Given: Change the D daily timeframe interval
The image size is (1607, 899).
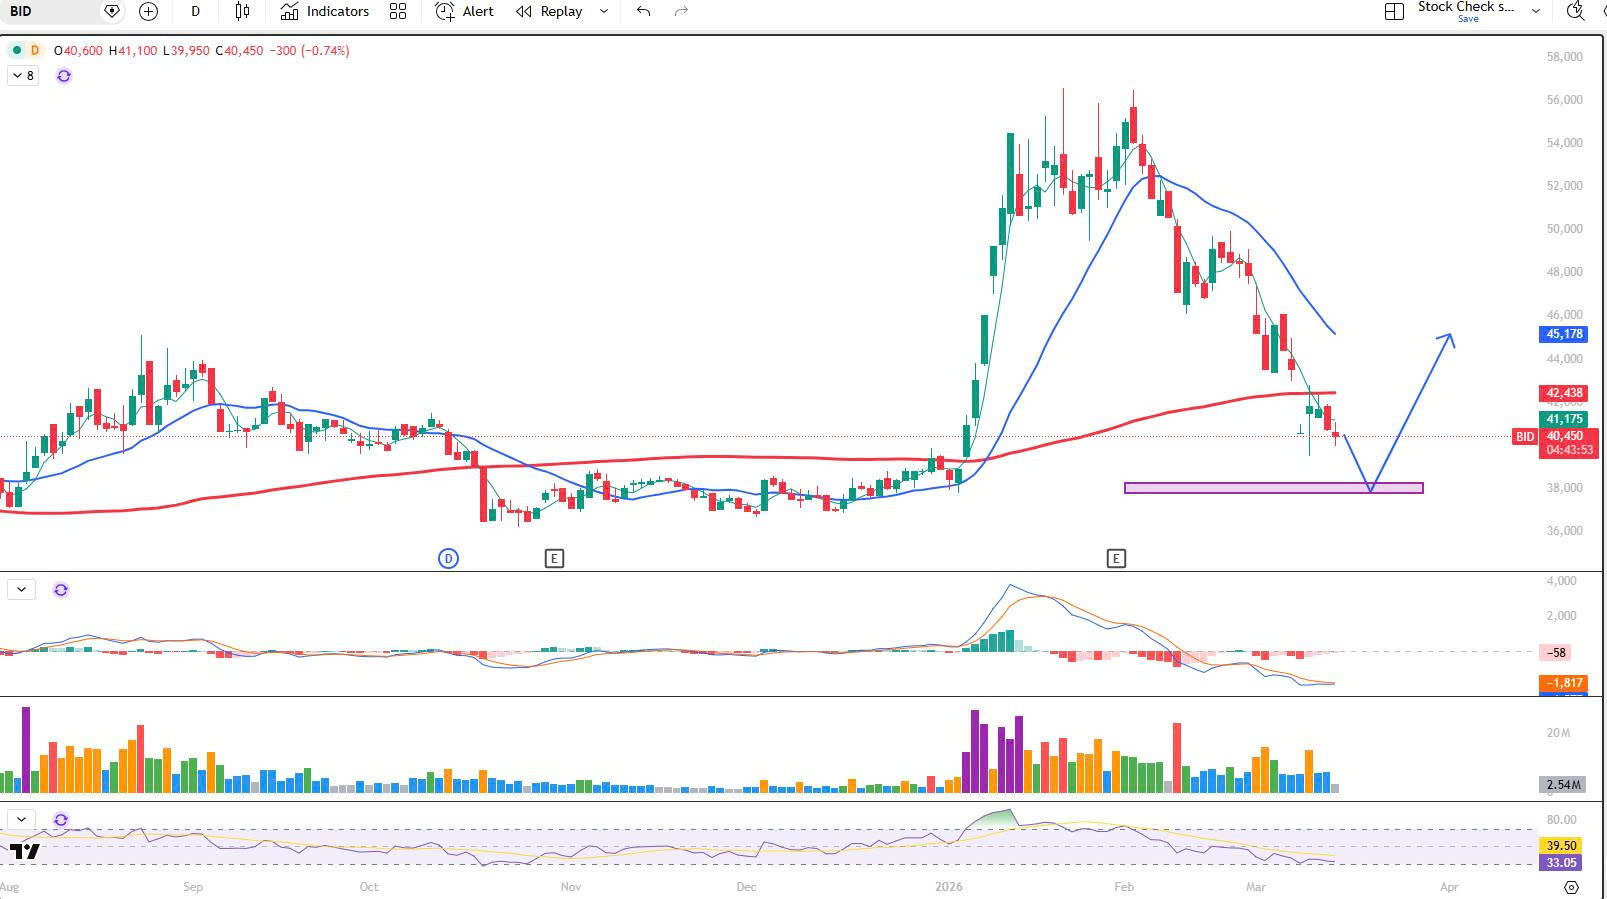Looking at the screenshot, I should point(195,11).
